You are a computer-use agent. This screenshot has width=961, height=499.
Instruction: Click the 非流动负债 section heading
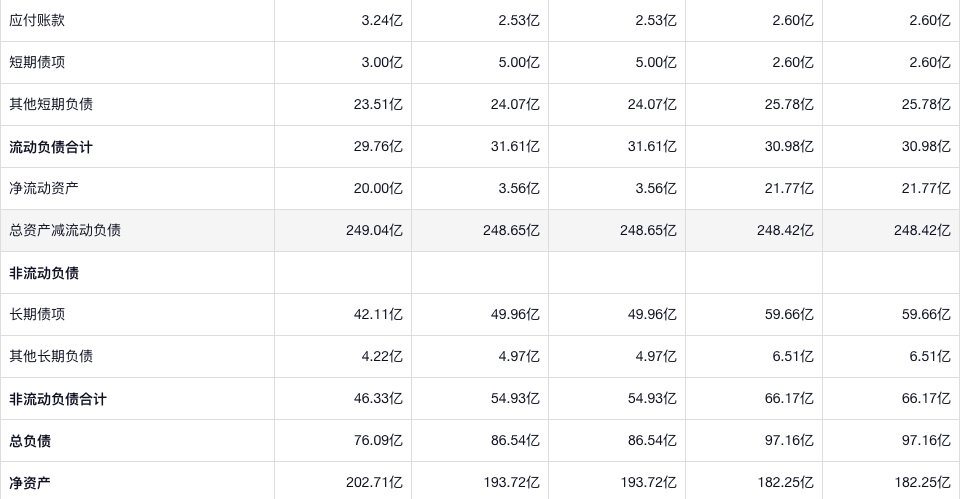click(45, 273)
